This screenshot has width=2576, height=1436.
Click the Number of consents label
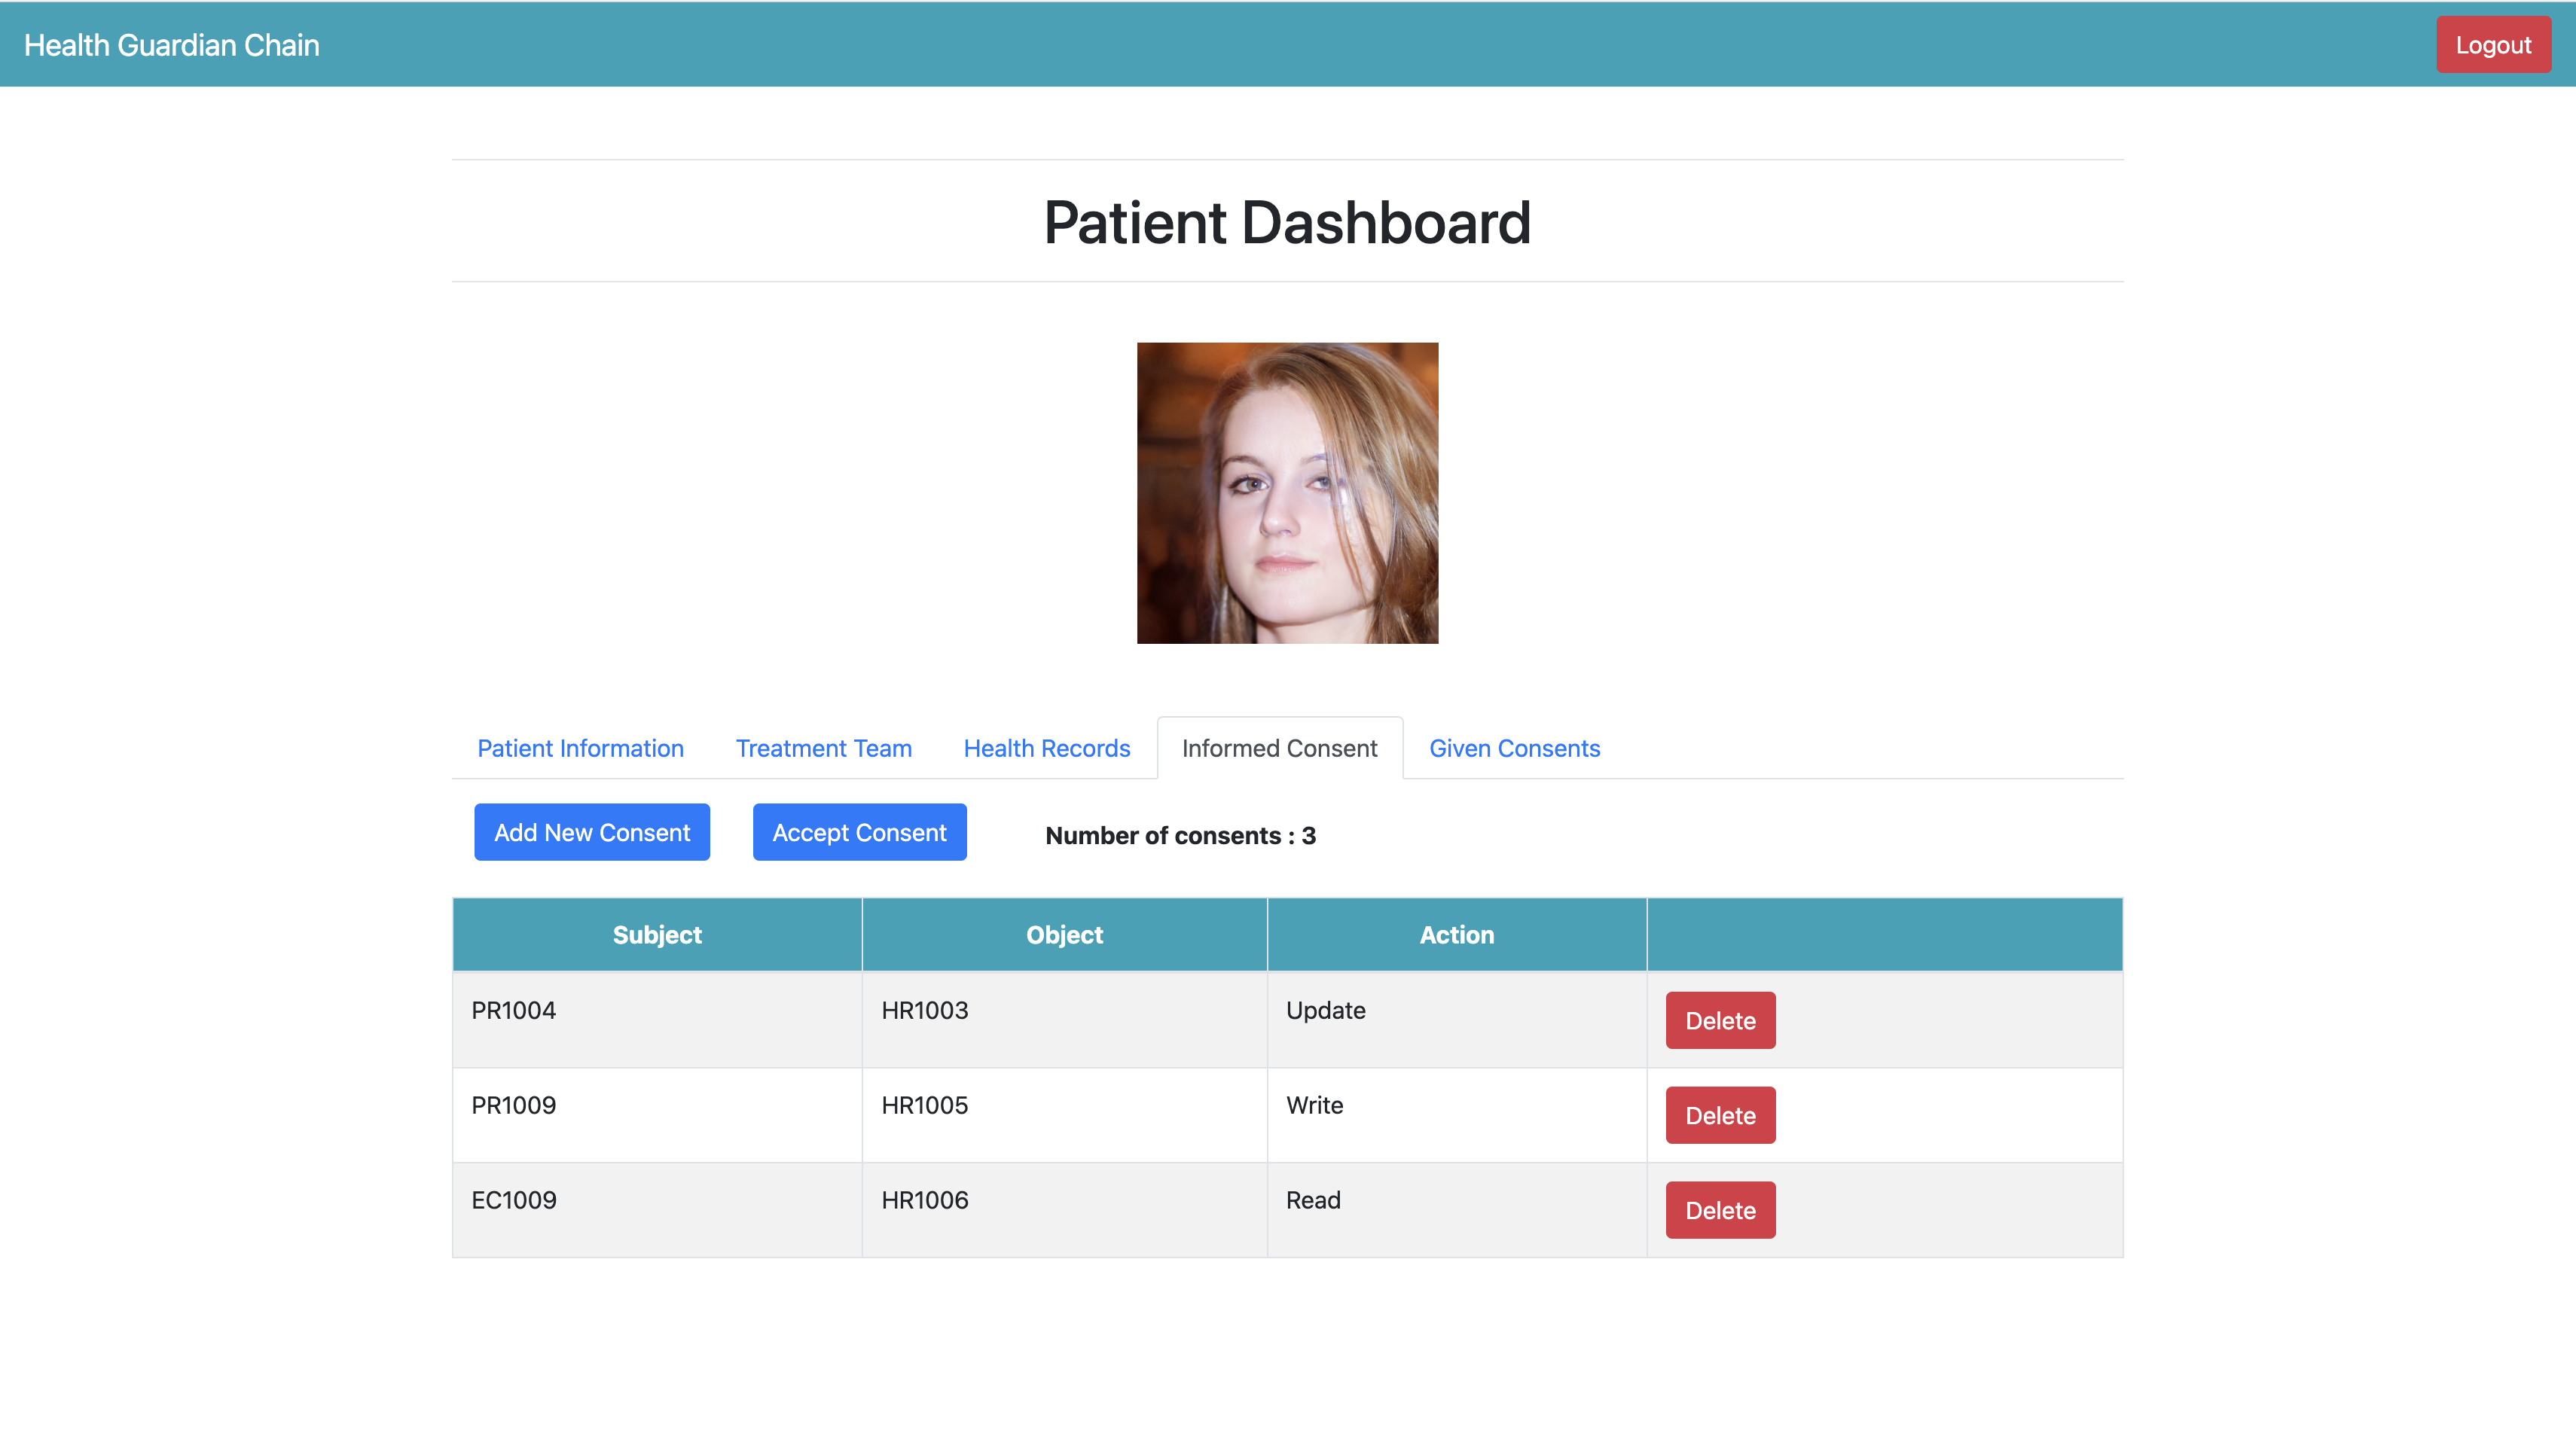click(x=1180, y=835)
